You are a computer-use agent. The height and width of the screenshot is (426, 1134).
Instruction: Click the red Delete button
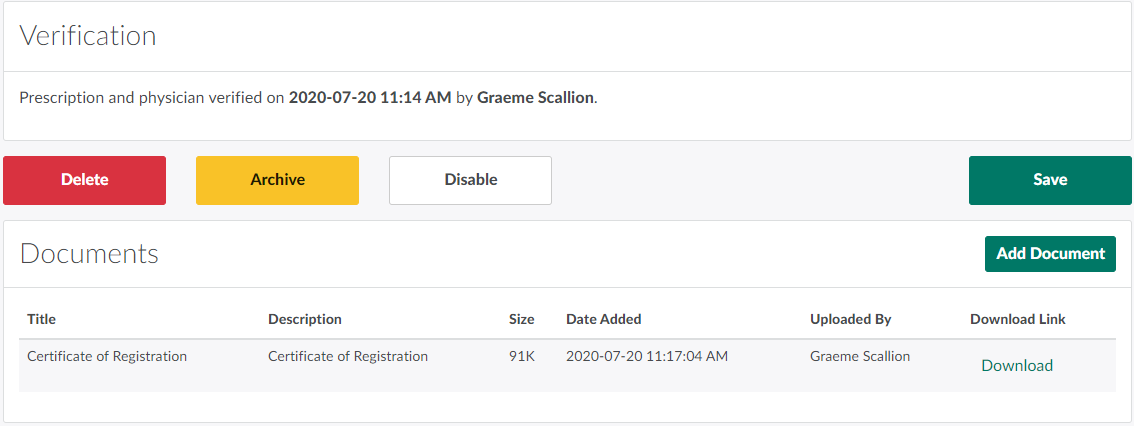[85, 180]
